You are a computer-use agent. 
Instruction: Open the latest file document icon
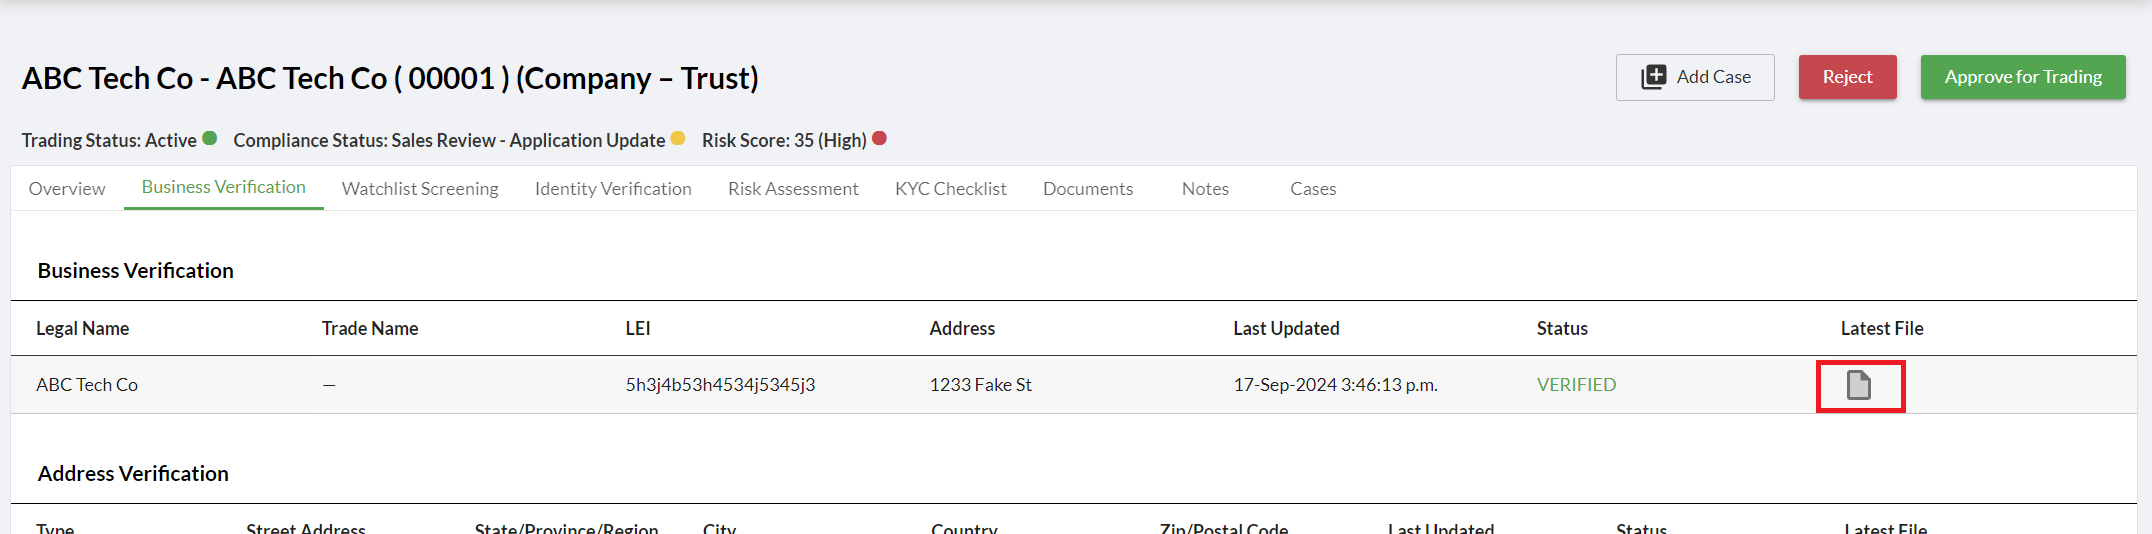point(1858,385)
